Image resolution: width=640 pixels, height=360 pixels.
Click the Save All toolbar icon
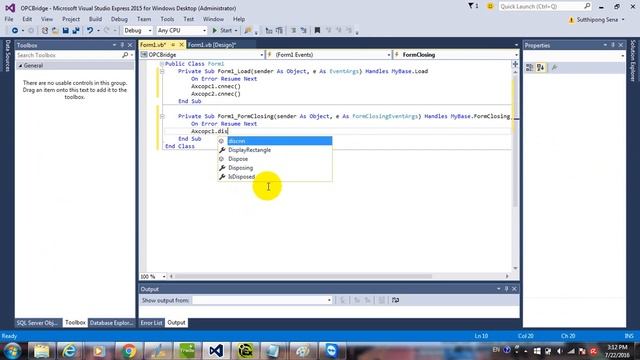(x=76, y=31)
